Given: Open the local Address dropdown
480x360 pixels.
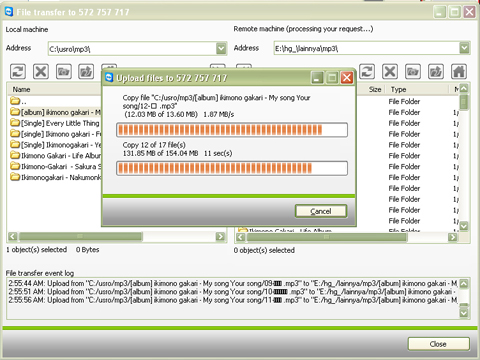Looking at the screenshot, I should (x=221, y=49).
